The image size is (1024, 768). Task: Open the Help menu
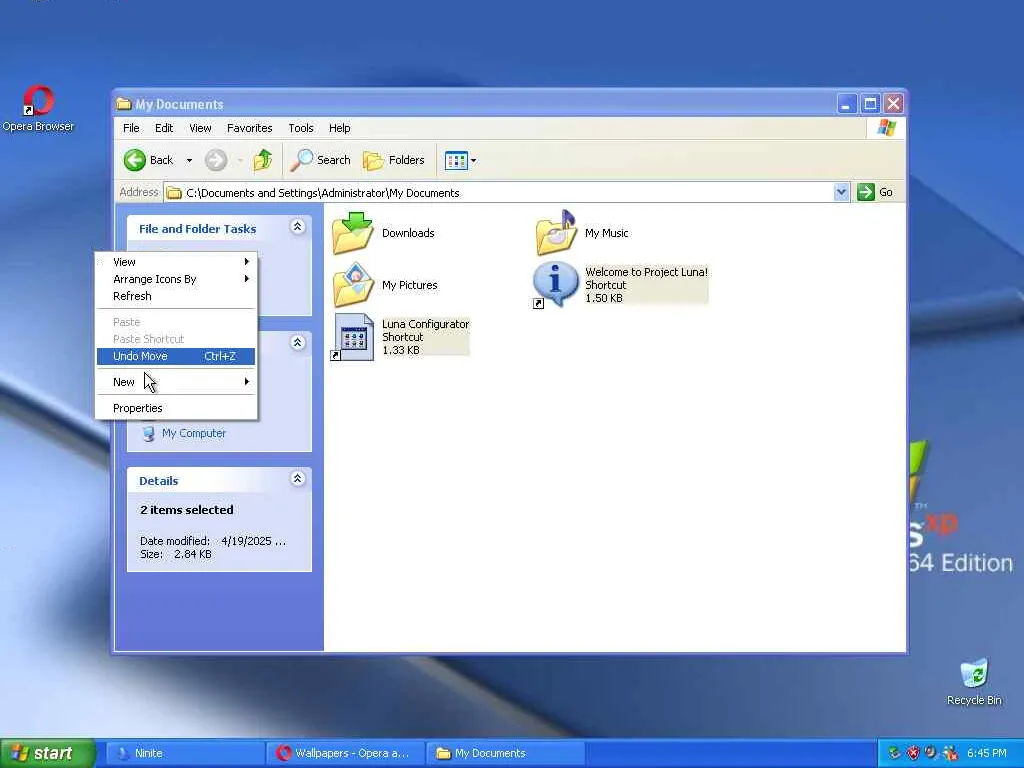[x=340, y=128]
